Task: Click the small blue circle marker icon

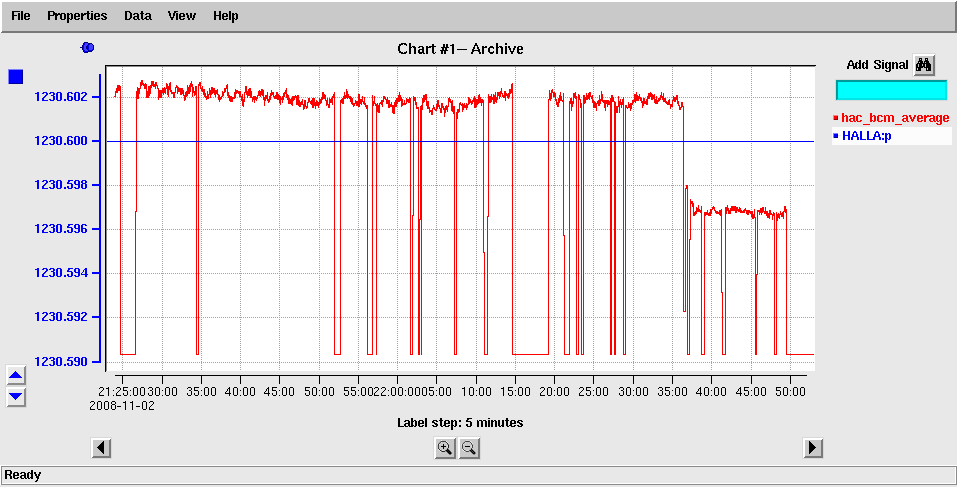Action: coord(87,47)
